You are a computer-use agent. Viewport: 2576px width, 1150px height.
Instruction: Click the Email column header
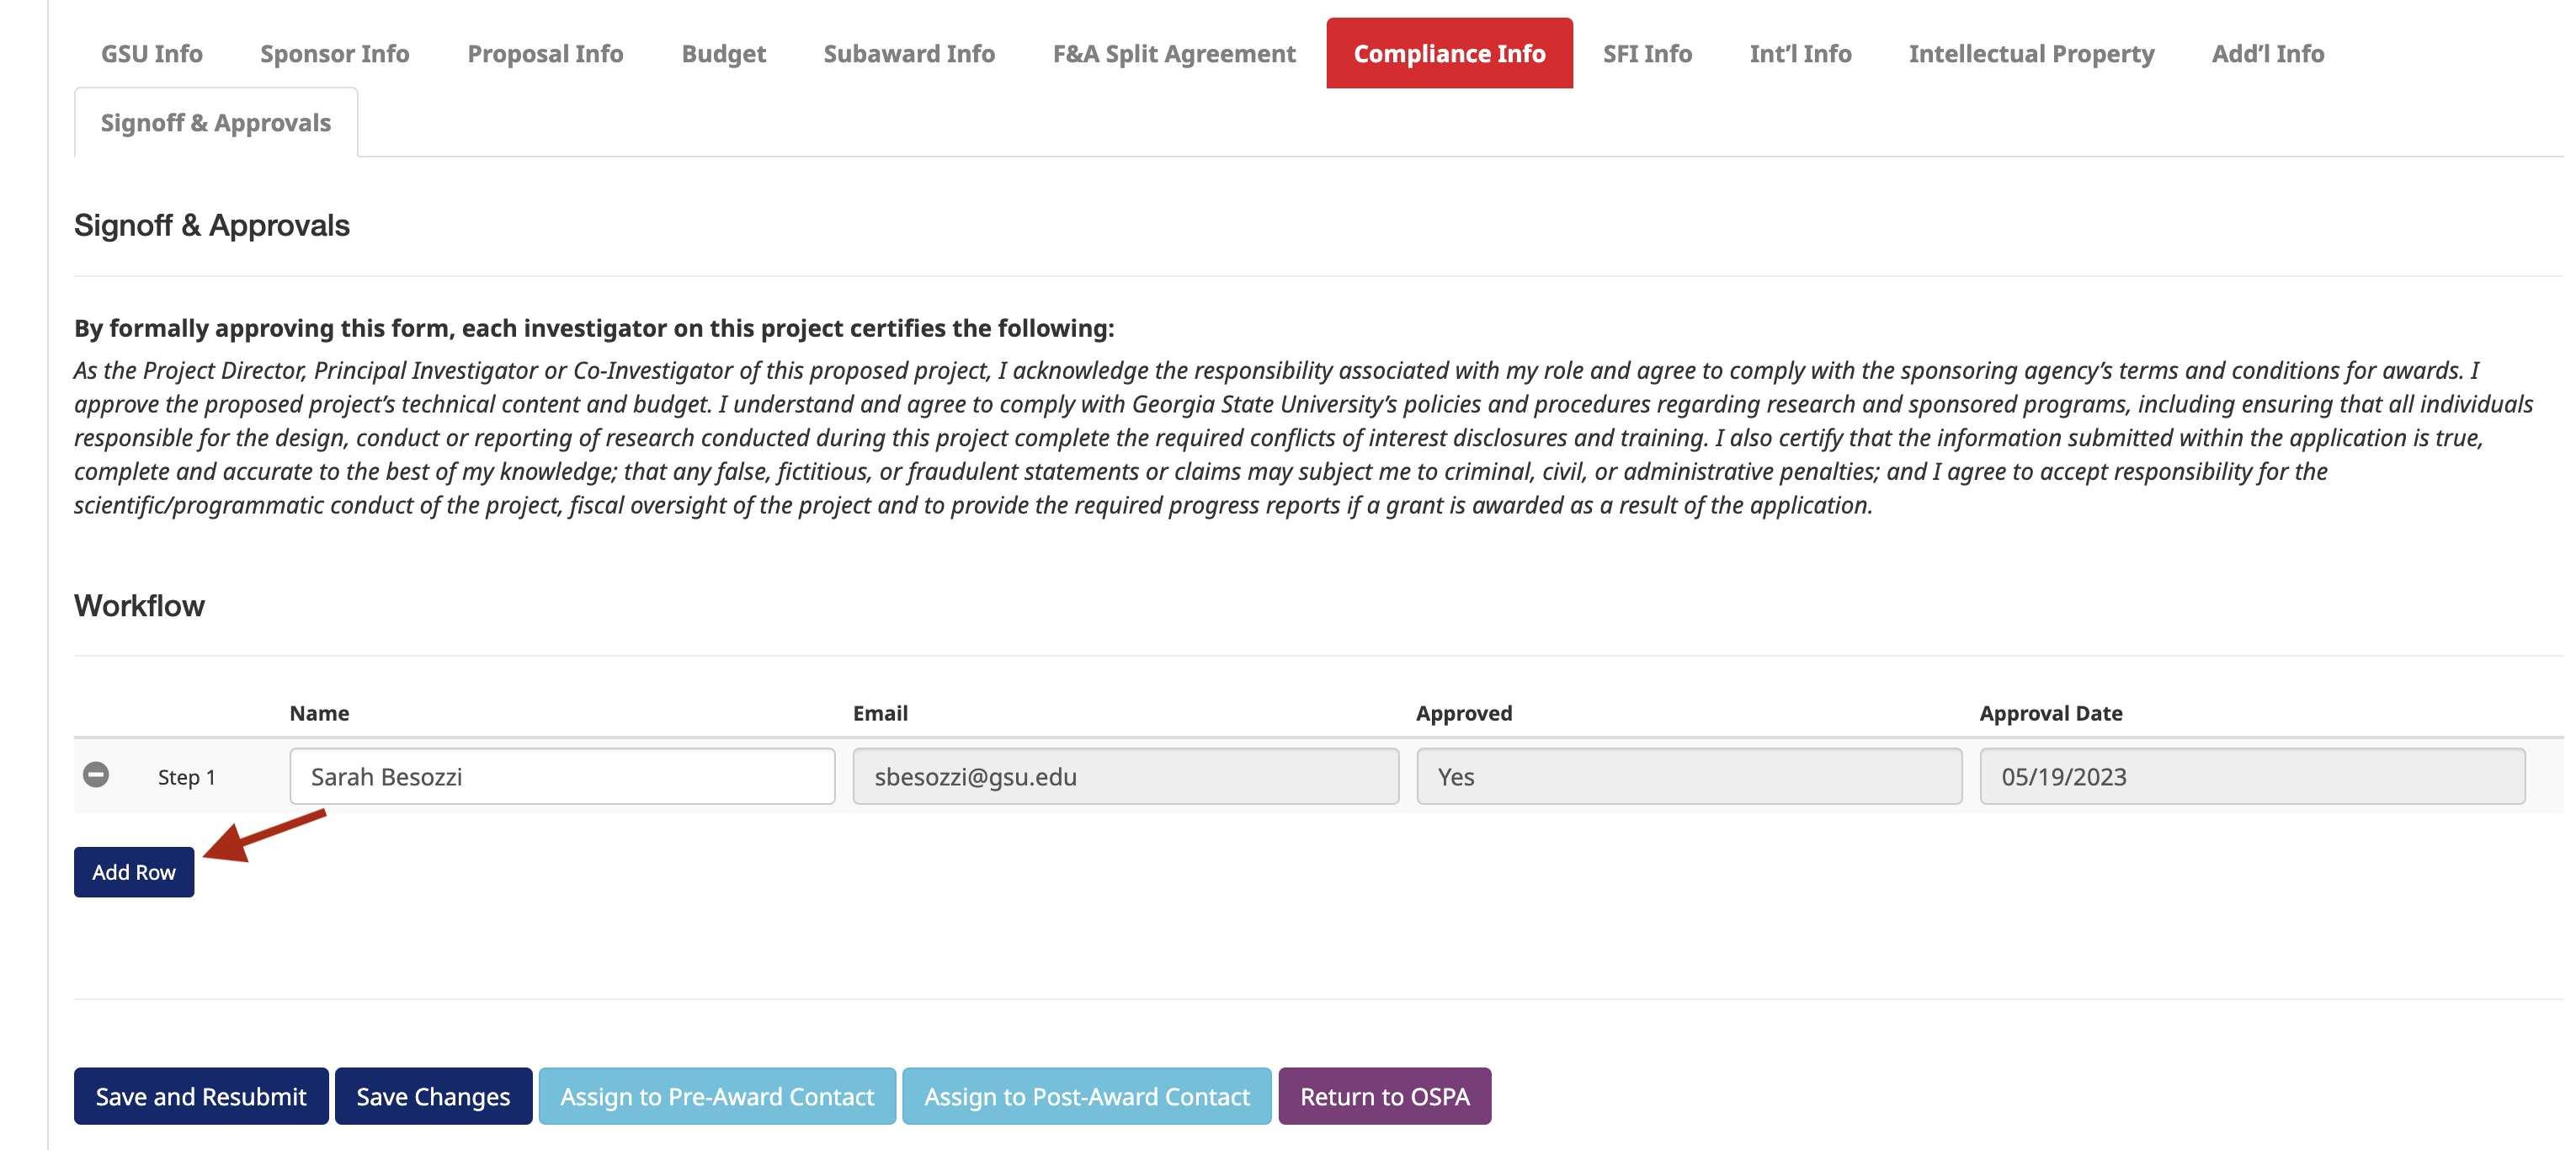(880, 713)
